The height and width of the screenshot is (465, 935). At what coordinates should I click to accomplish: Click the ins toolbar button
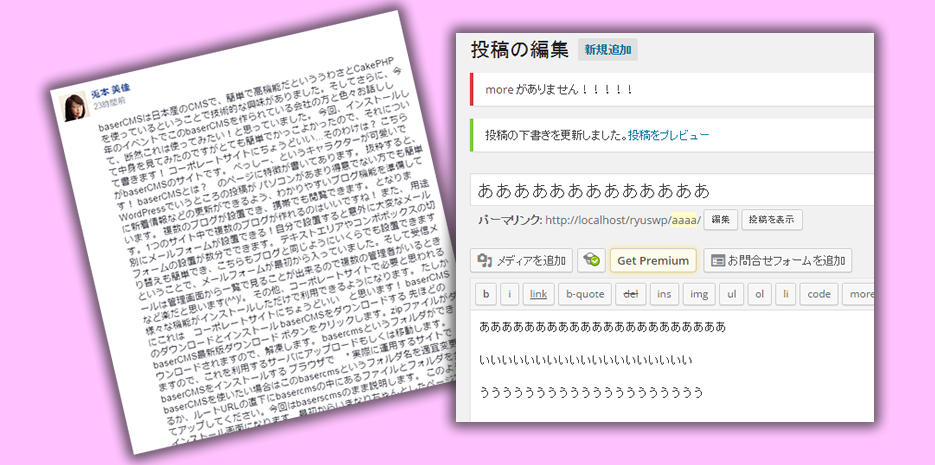(664, 294)
